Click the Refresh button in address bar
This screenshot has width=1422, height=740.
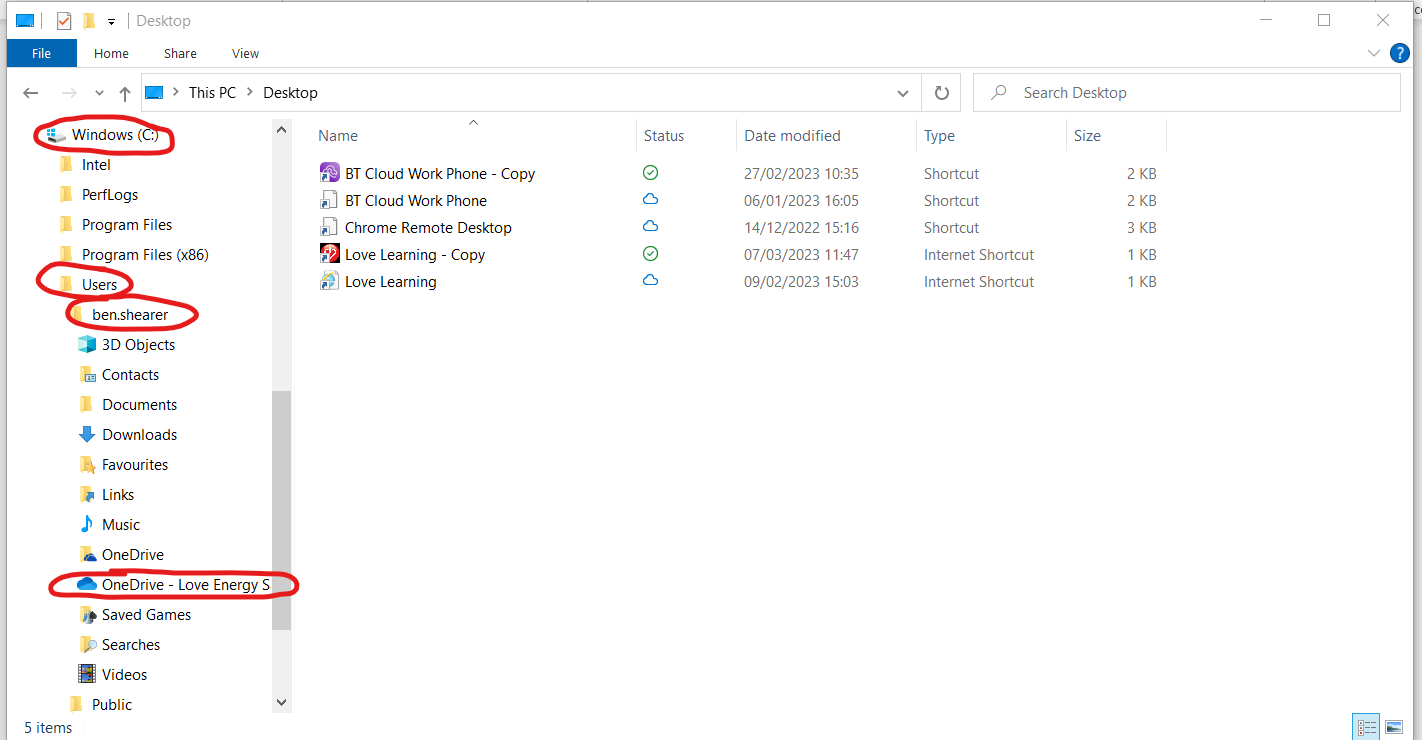coord(941,92)
